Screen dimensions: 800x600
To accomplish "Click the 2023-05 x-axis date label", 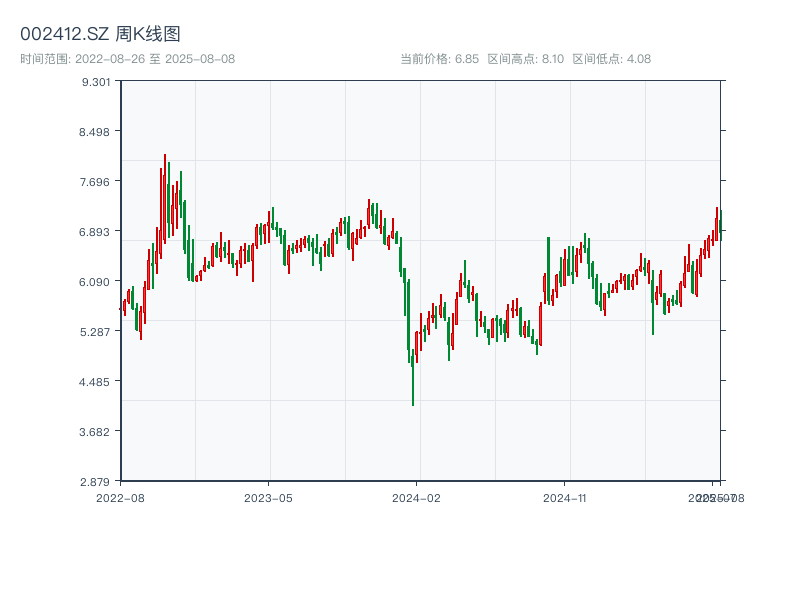I will click(268, 497).
